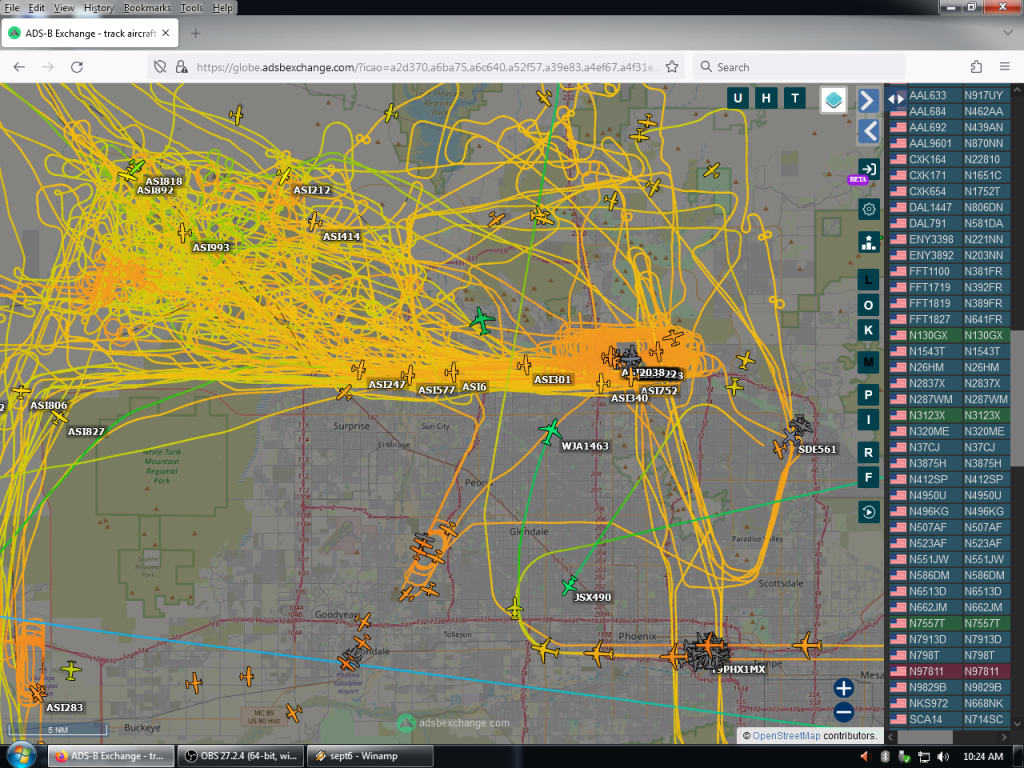The height and width of the screenshot is (768, 1024).
Task: Open the extensions puzzle icon
Action: [976, 67]
